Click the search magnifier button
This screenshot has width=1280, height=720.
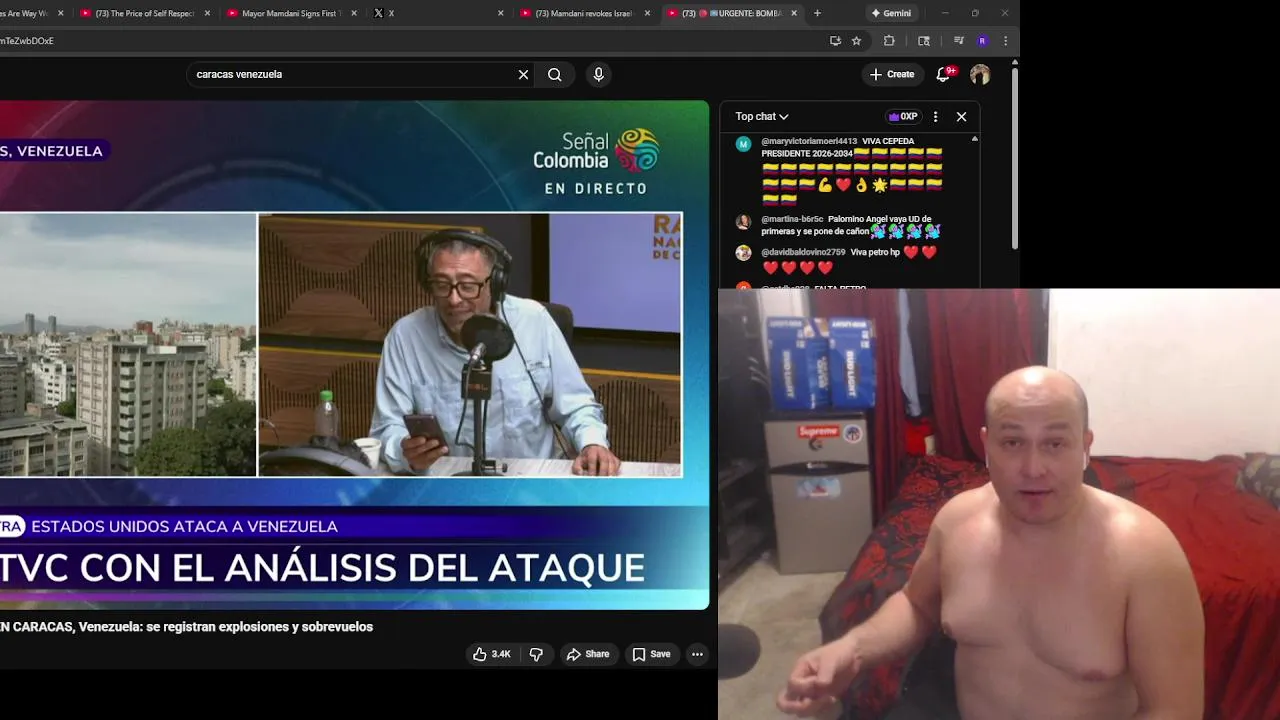tap(555, 74)
